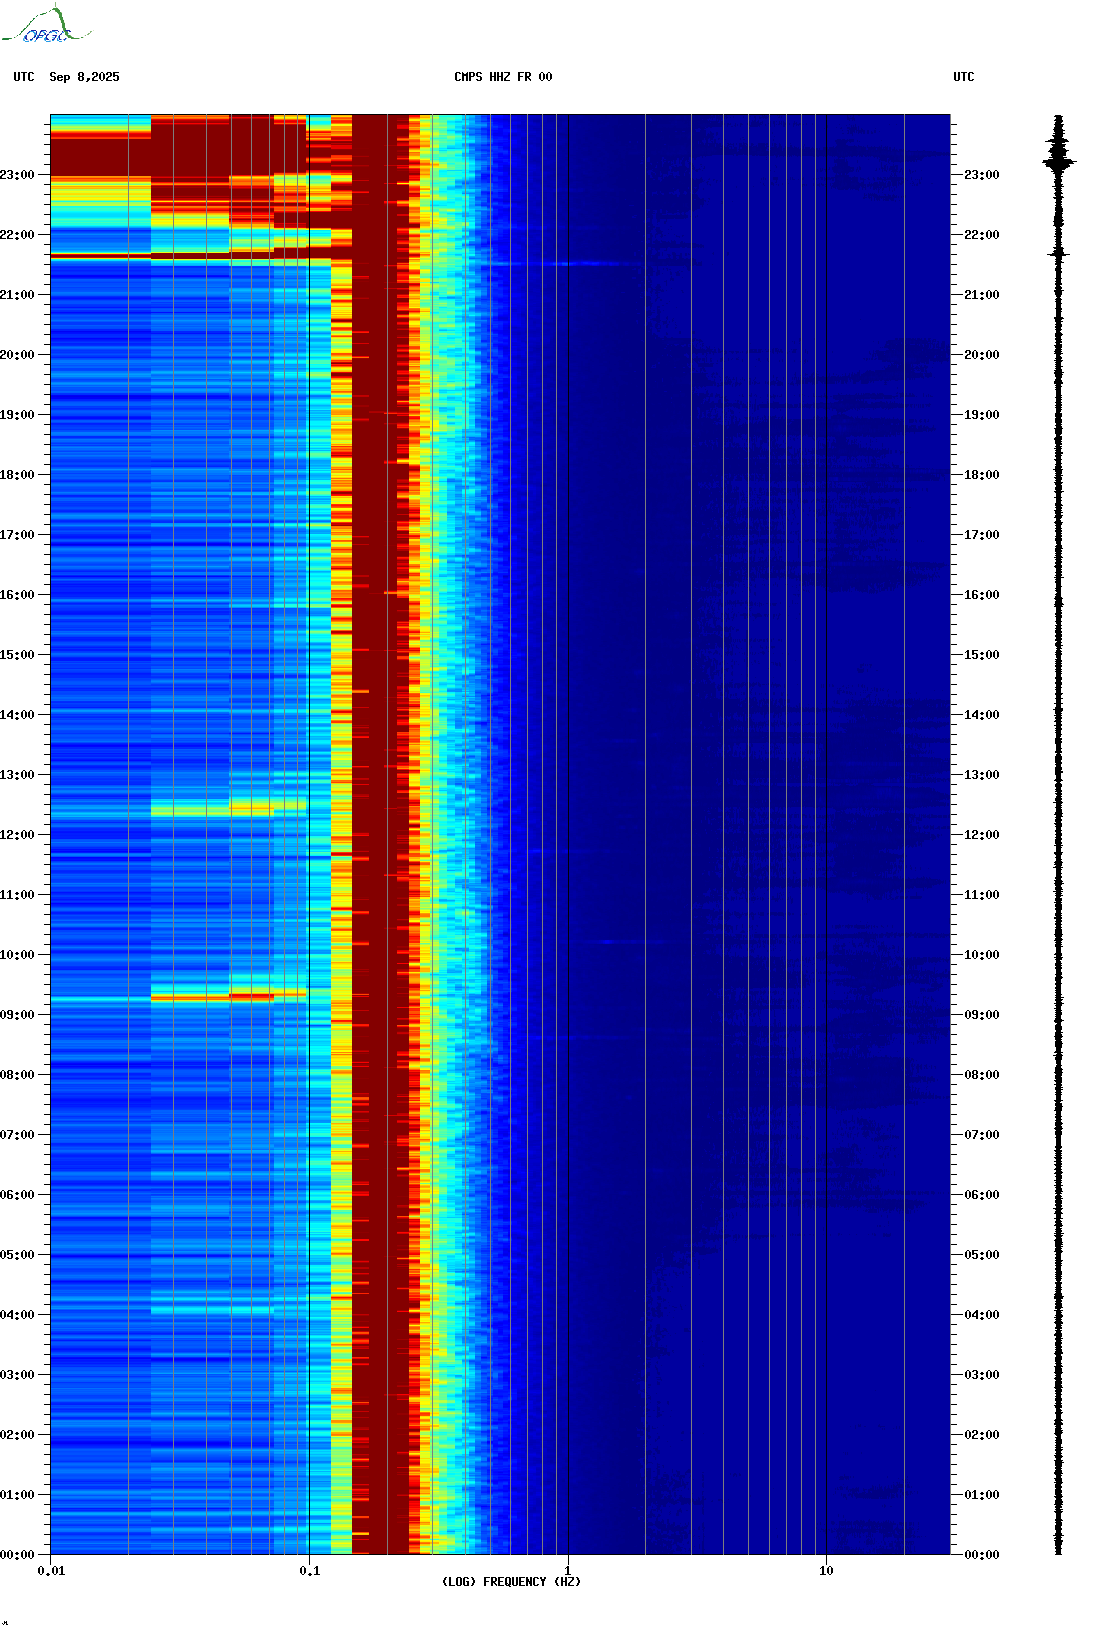
Task: Click the '(LOG) FREQUENCY (HZ)' axis title
Action: pyautogui.click(x=511, y=1582)
